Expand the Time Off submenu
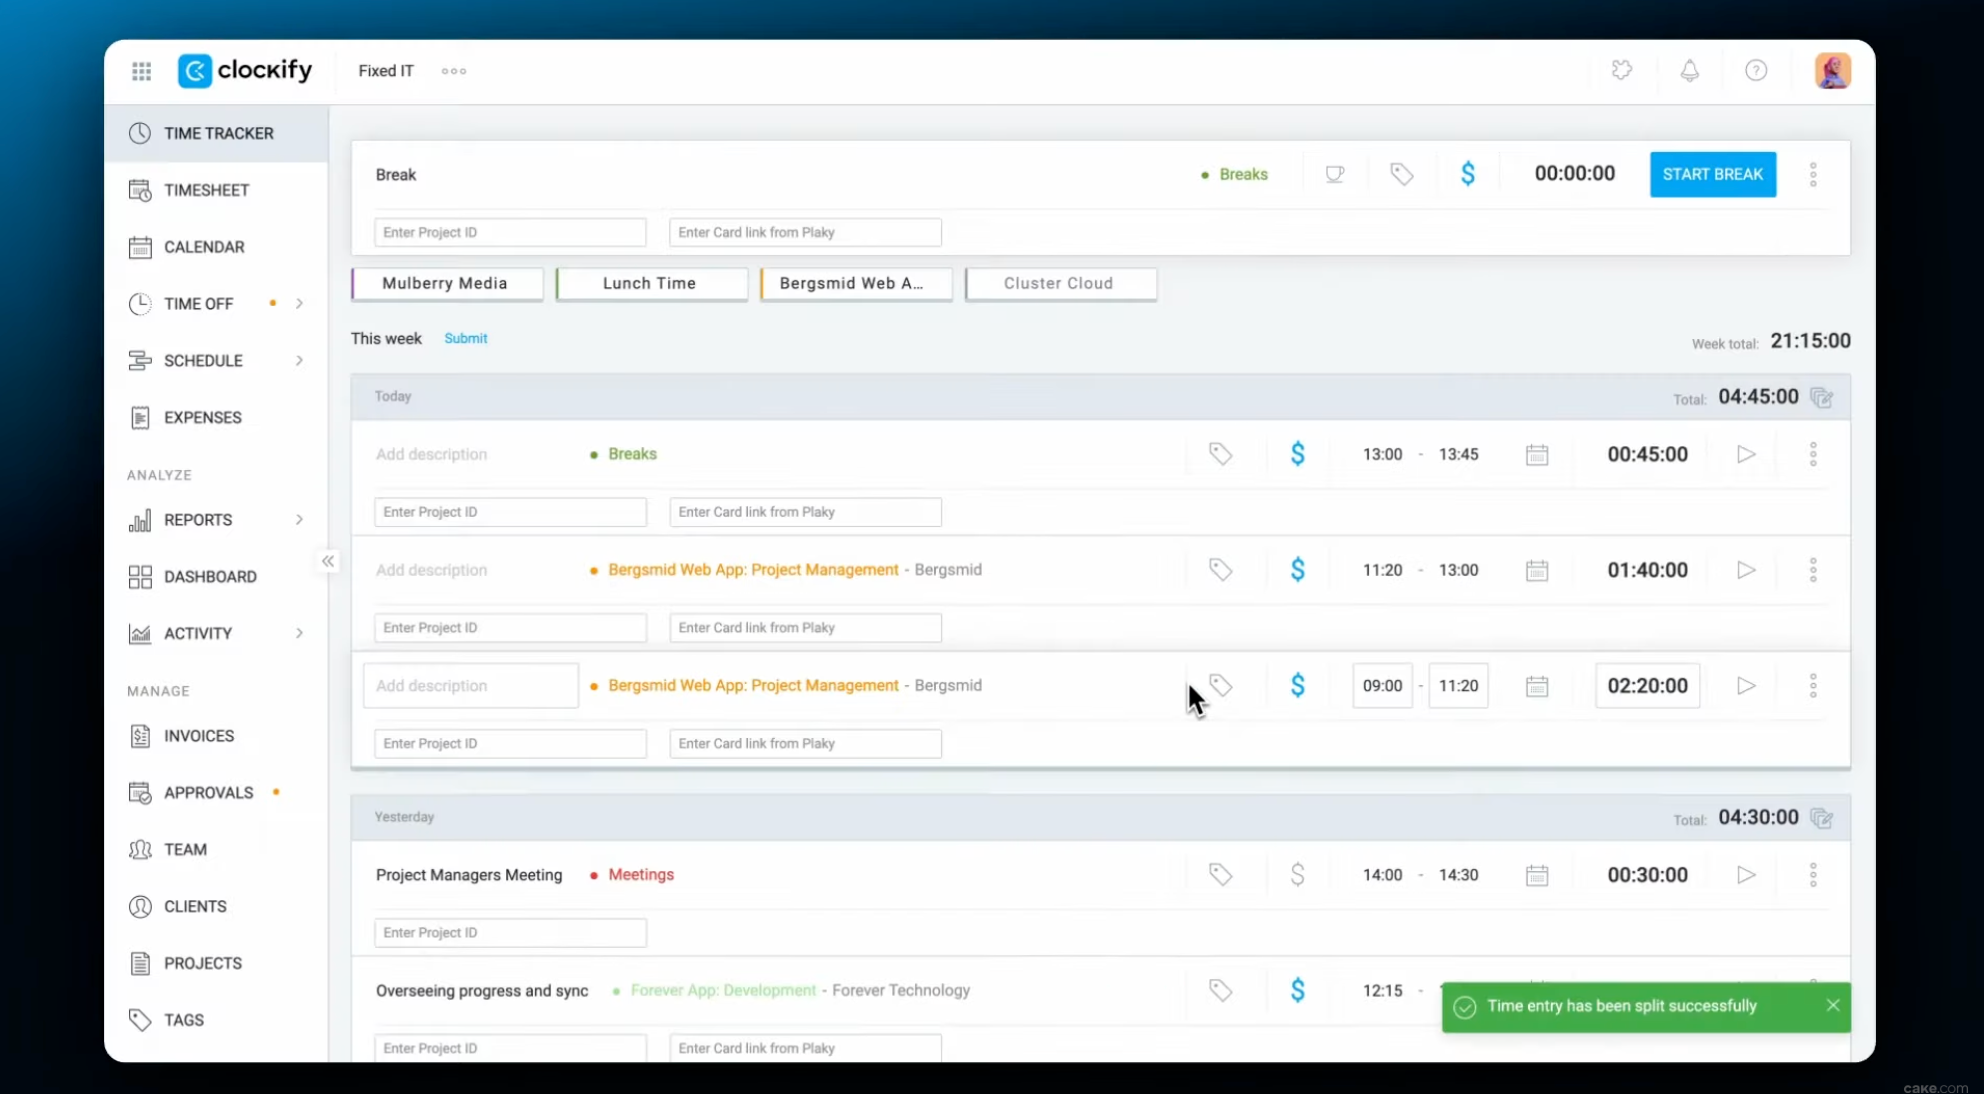Viewport: 1984px width, 1094px height. click(299, 304)
